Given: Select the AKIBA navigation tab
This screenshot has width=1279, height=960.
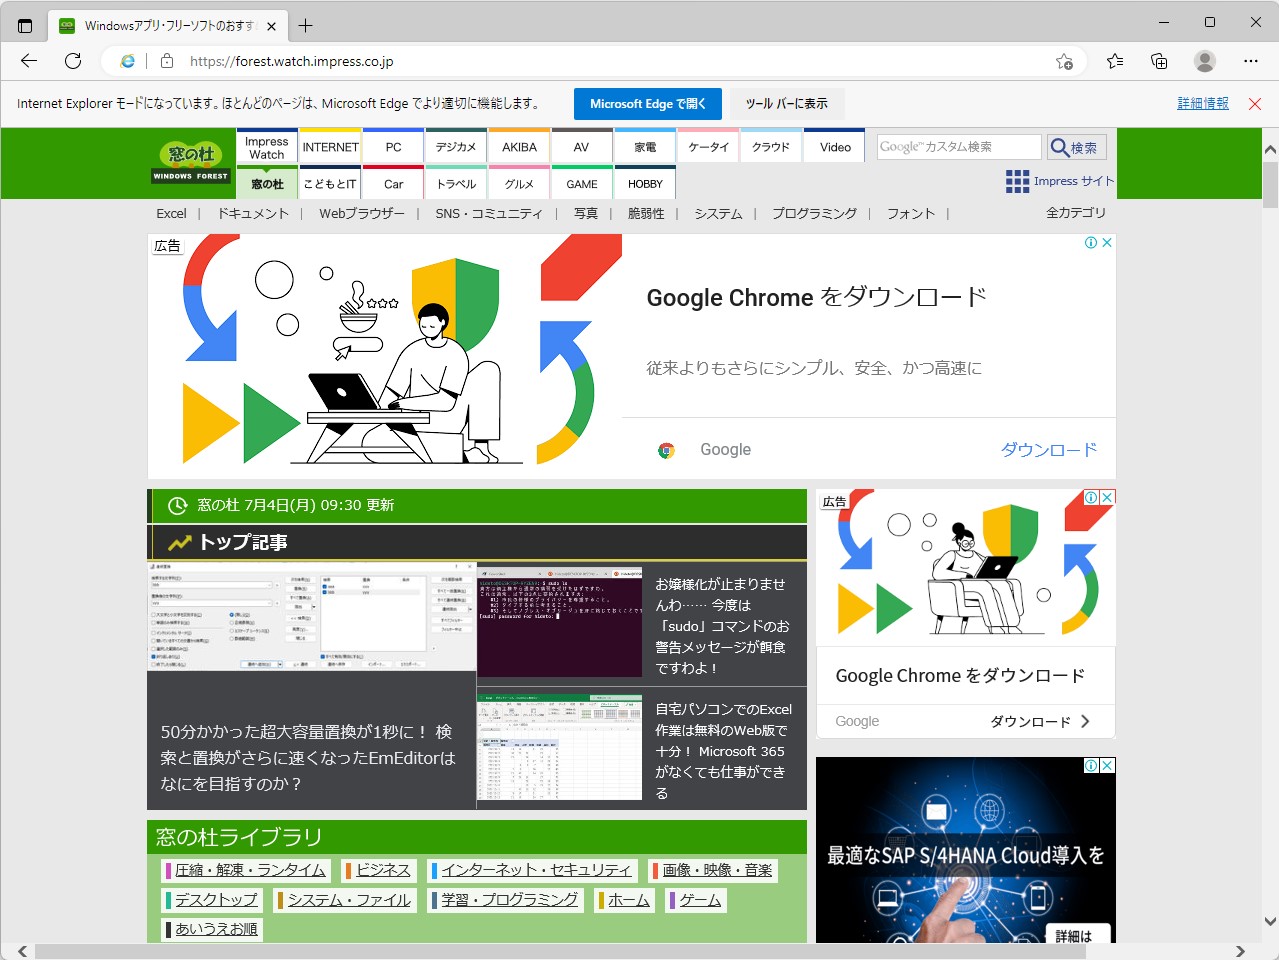Looking at the screenshot, I should [518, 146].
